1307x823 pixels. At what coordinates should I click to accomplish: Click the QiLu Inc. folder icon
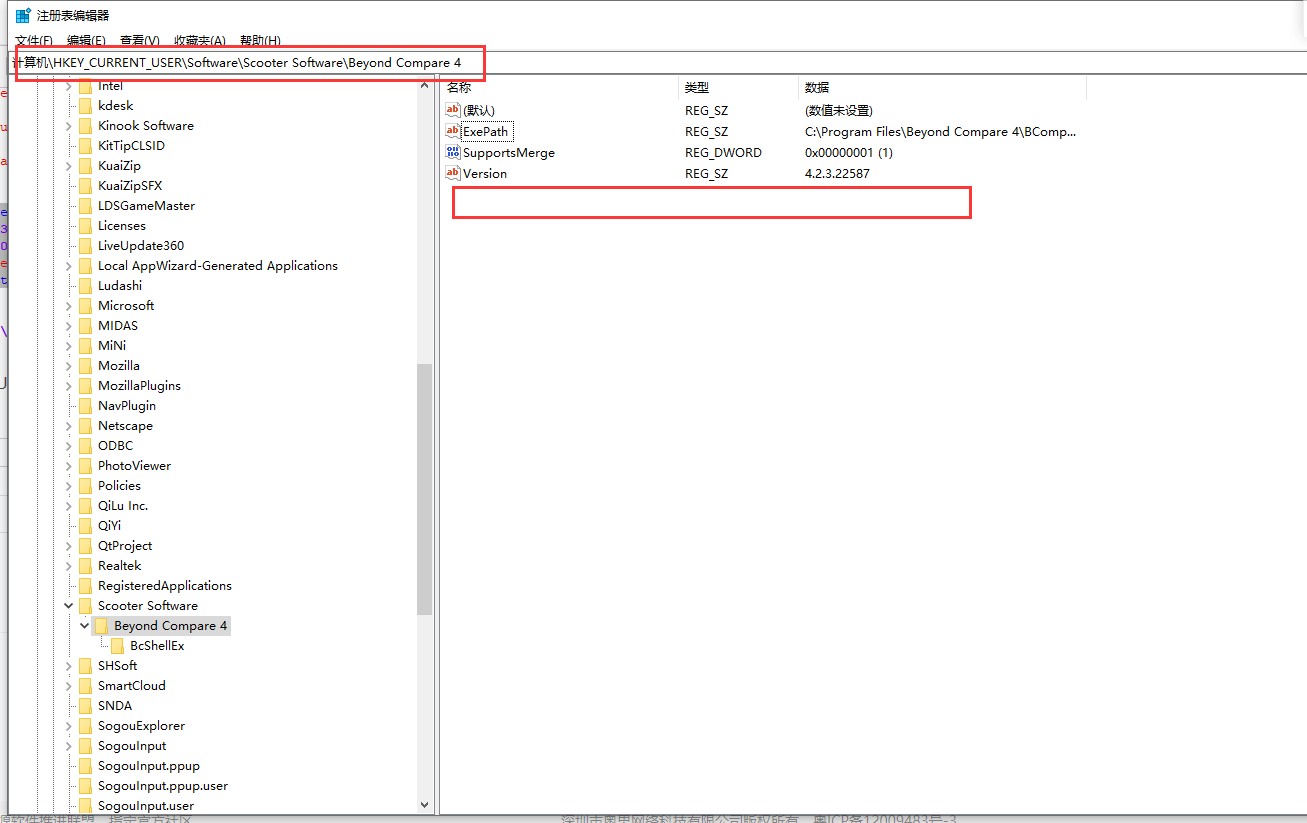point(85,506)
